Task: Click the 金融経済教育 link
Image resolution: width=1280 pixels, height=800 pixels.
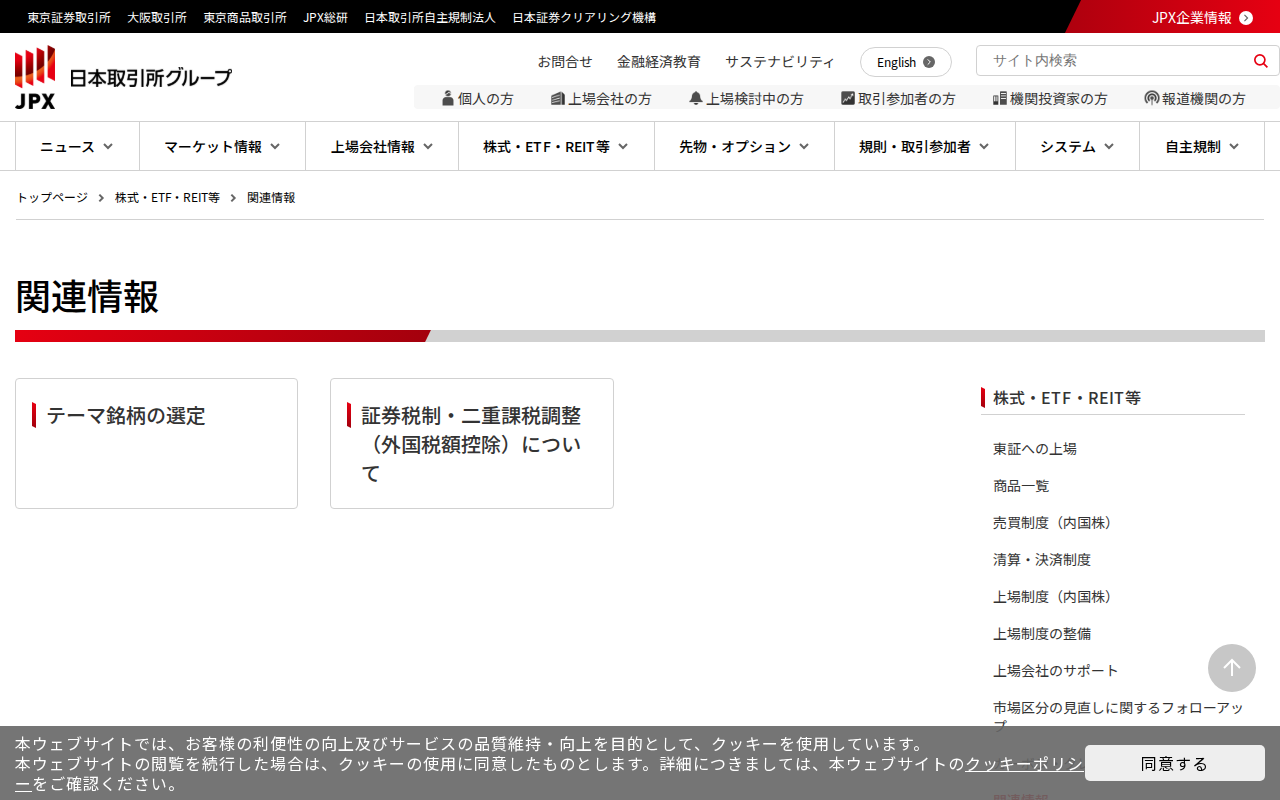Action: click(659, 62)
